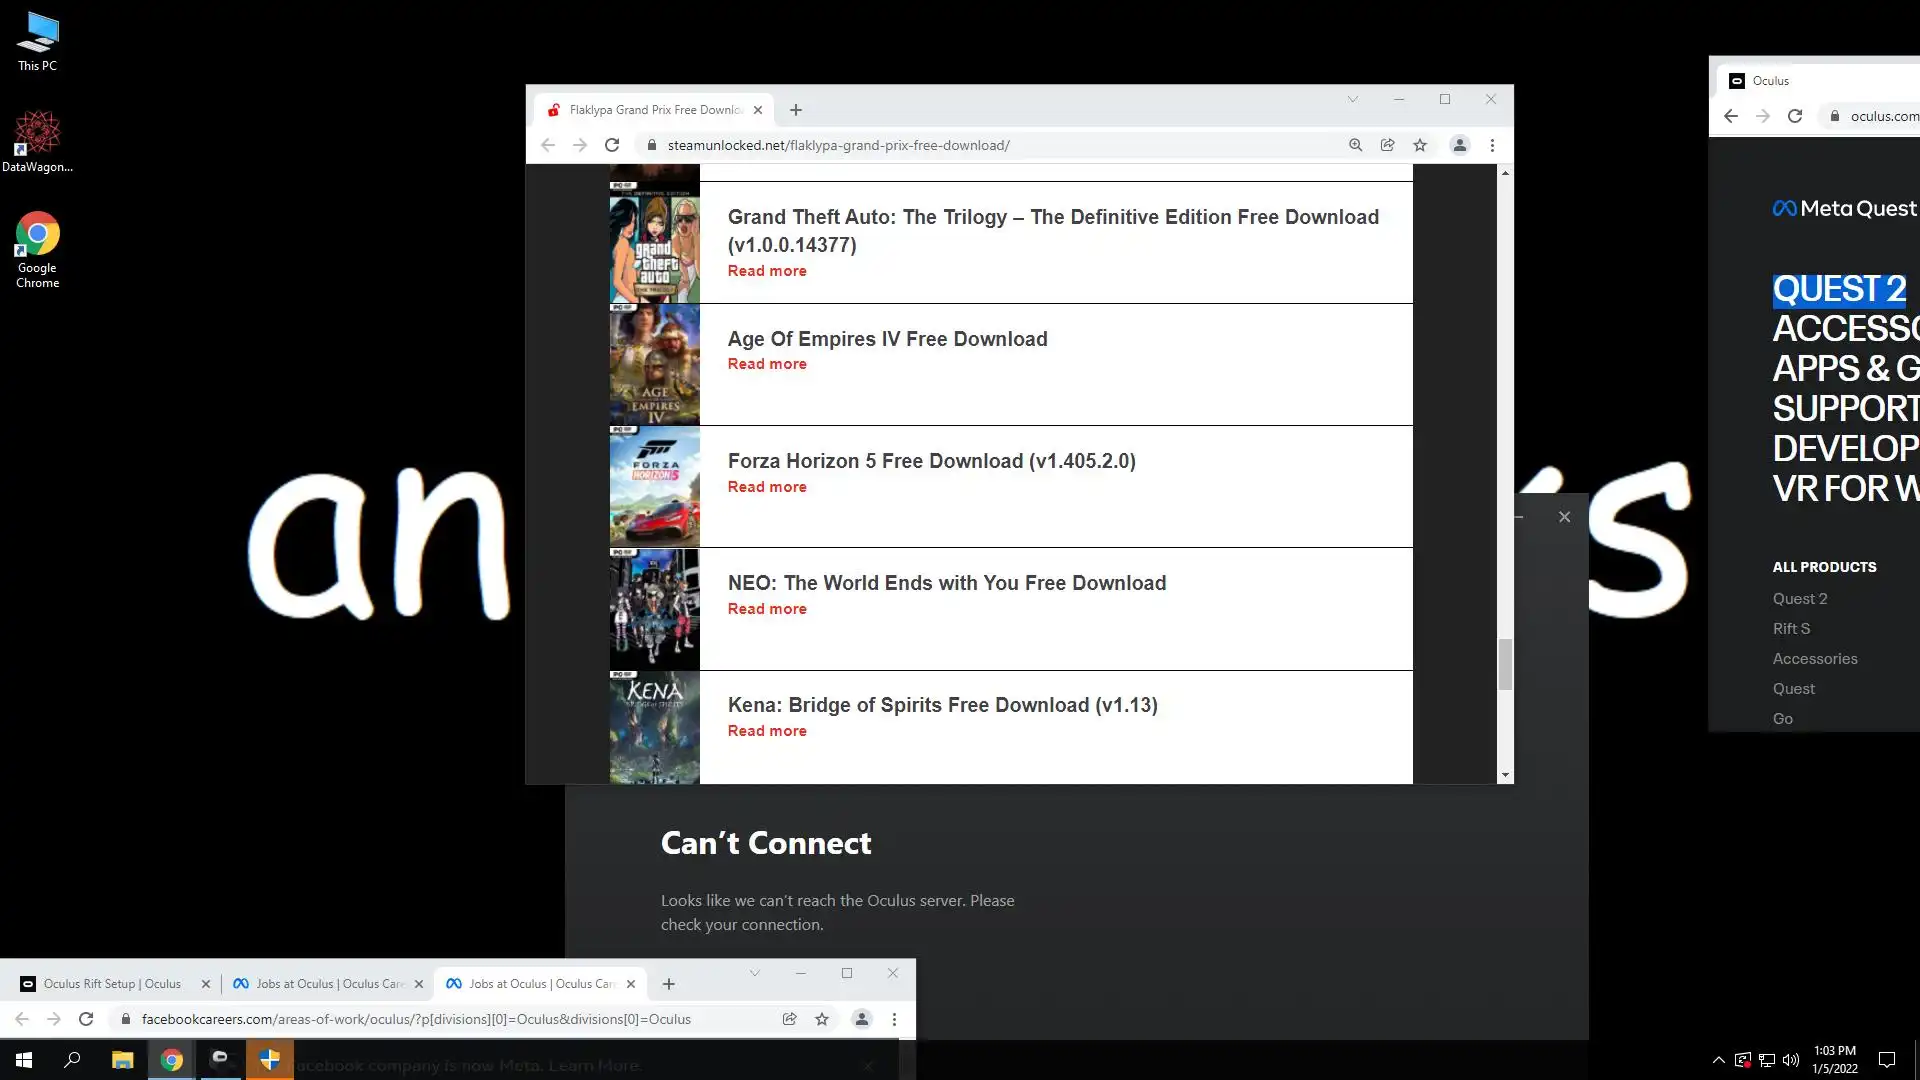Reload the steamunlocked page
The image size is (1920, 1080).
coord(612,145)
